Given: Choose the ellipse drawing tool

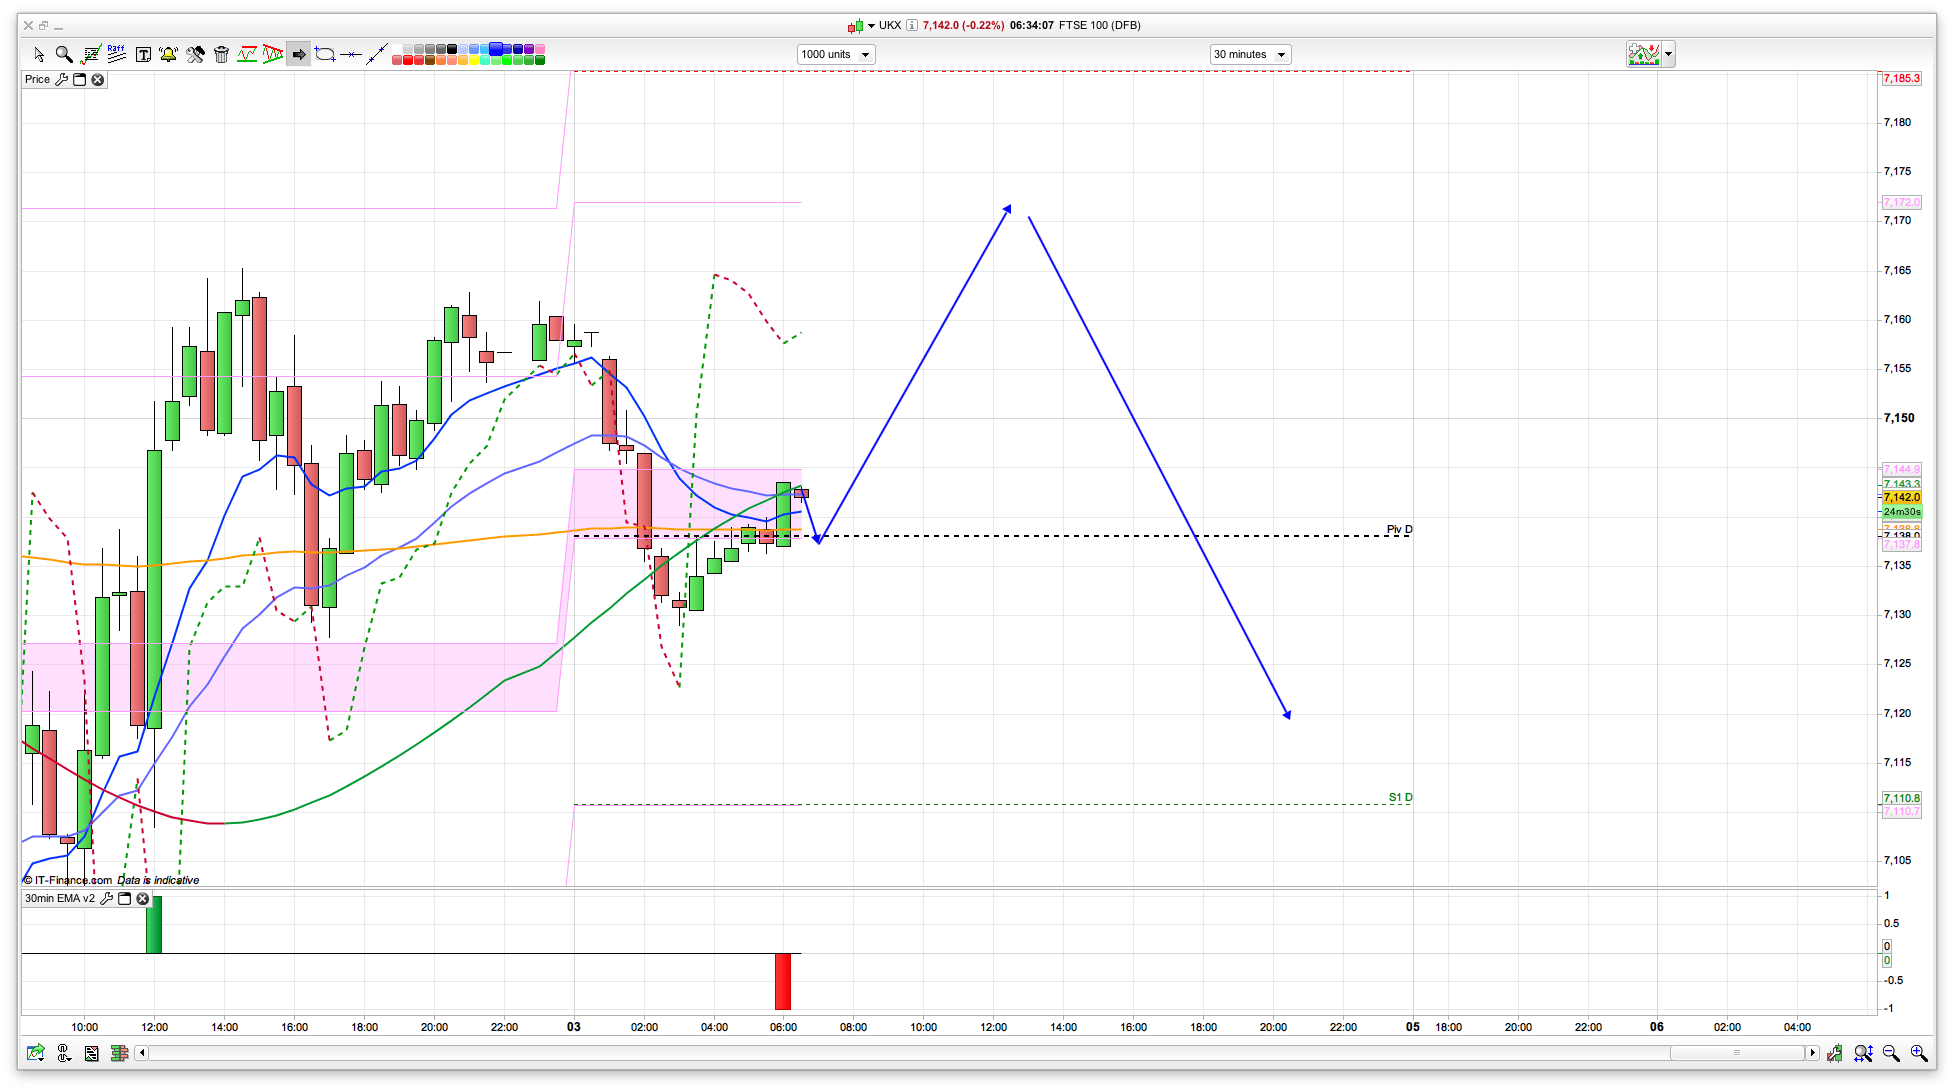Looking at the screenshot, I should click(x=325, y=54).
